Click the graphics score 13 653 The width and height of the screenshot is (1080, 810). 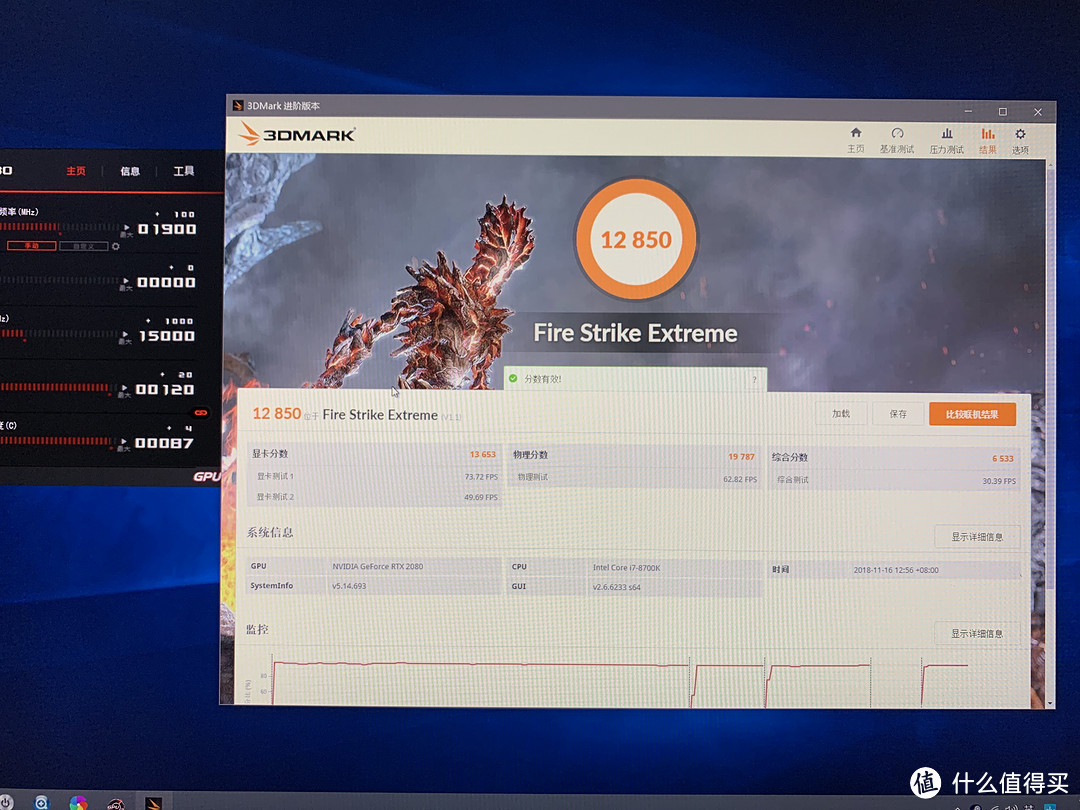tap(482, 454)
